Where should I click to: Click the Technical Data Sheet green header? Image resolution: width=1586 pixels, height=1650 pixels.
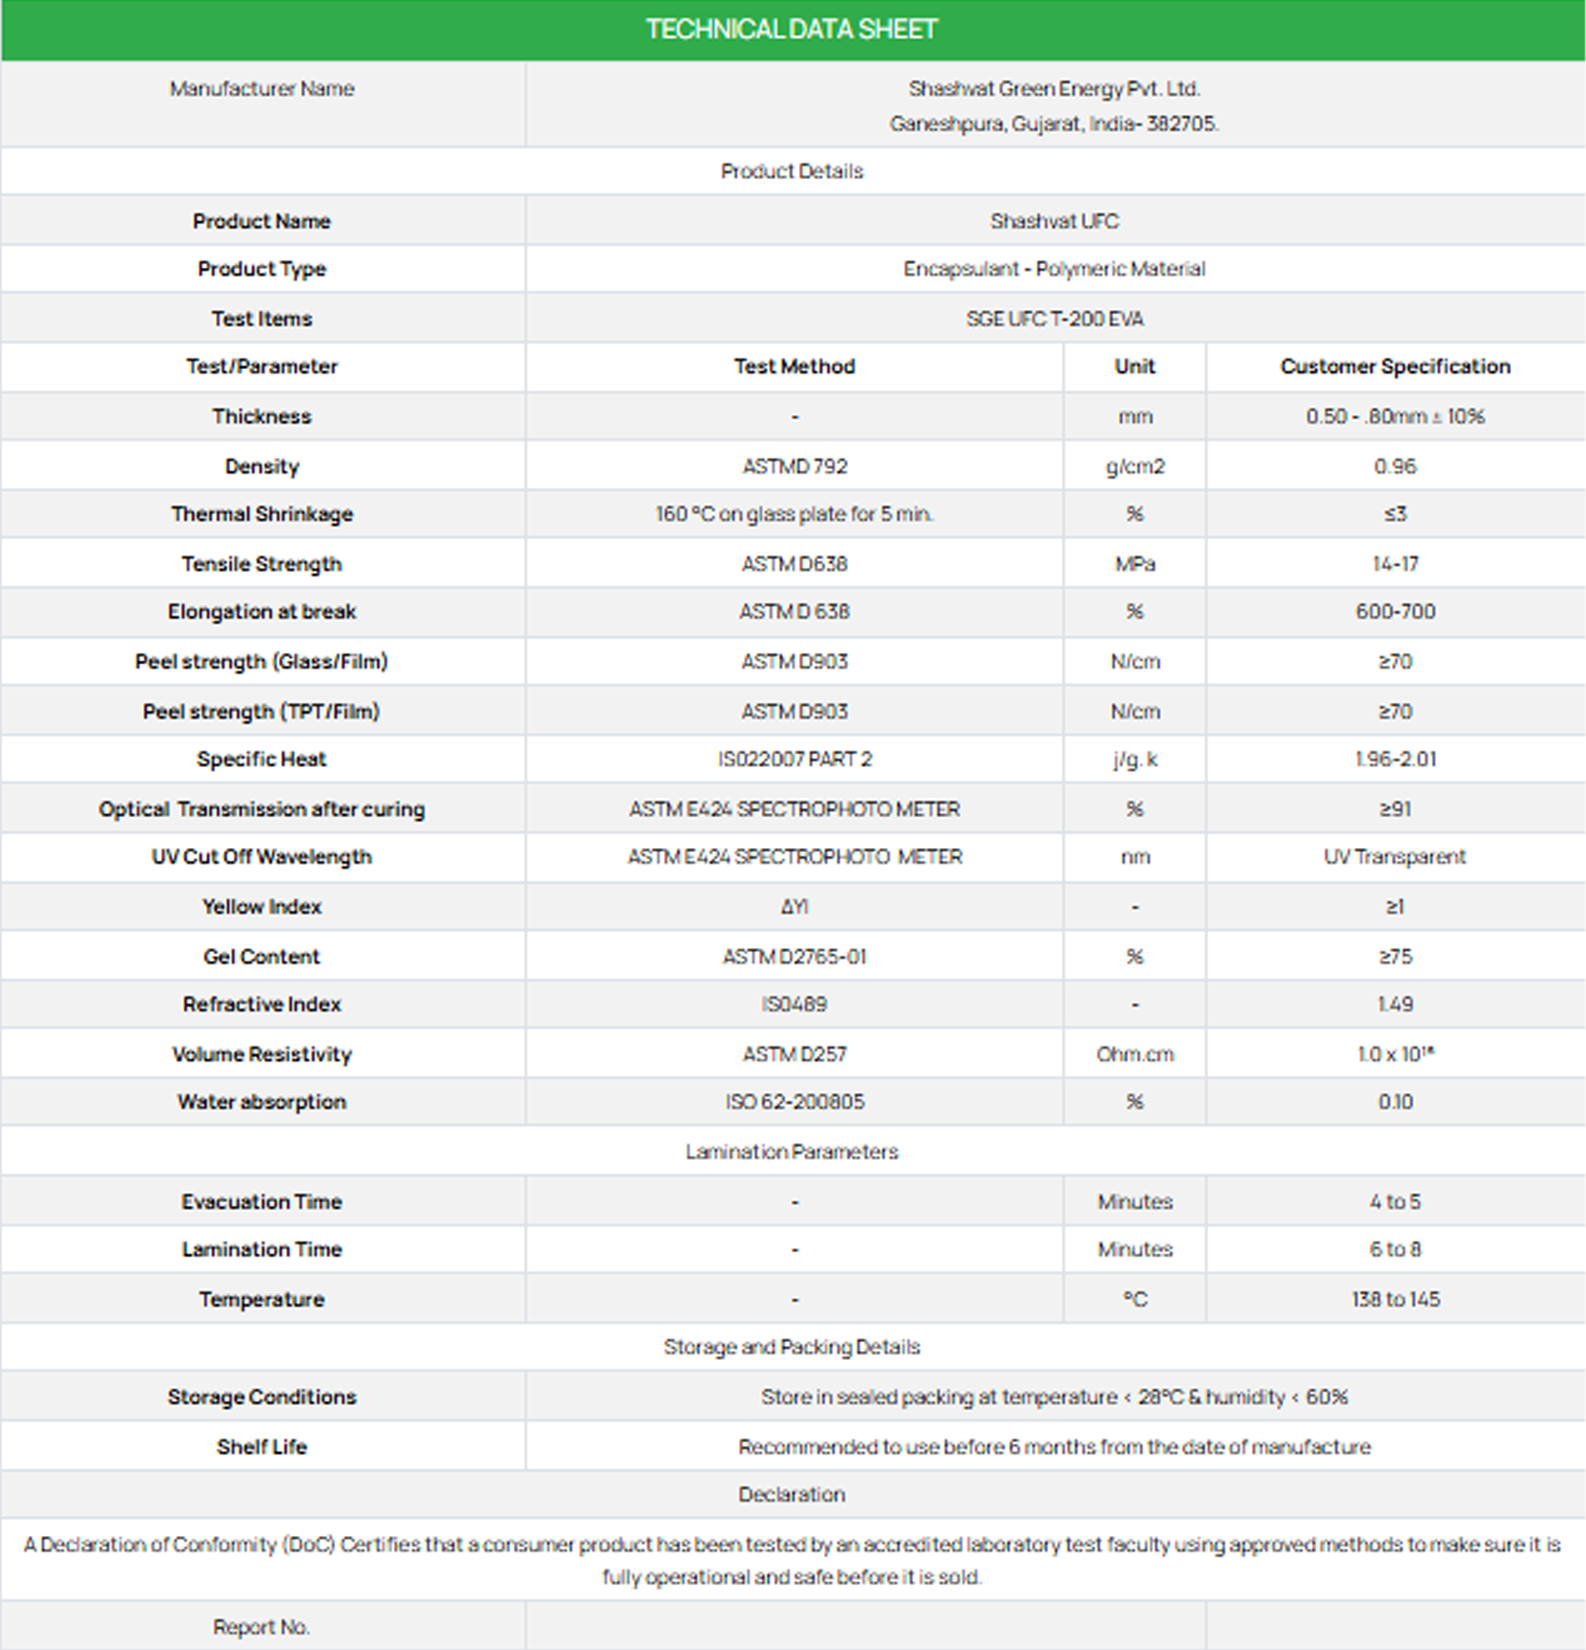pyautogui.click(x=792, y=29)
